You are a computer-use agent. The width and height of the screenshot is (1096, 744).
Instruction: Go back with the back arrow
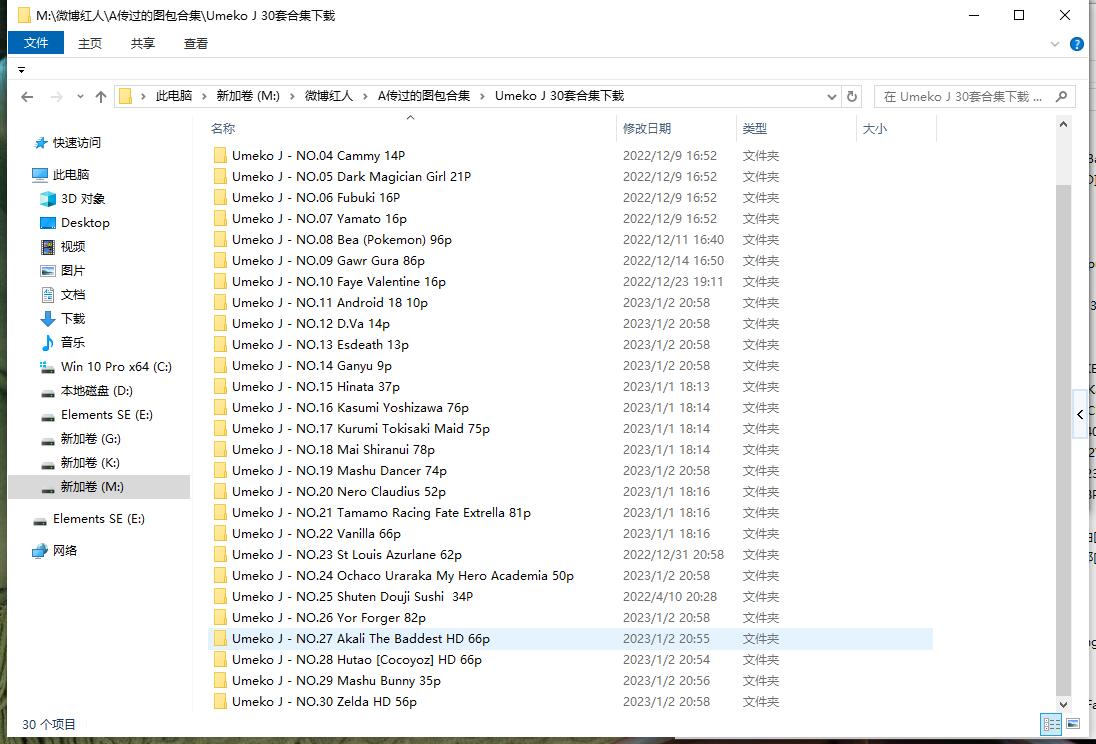[27, 96]
